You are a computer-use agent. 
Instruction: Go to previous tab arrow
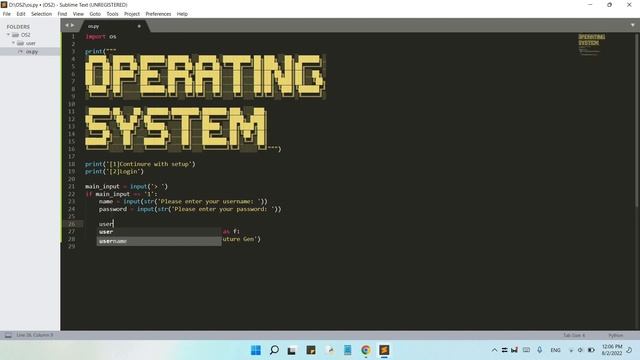pyautogui.click(x=67, y=25)
